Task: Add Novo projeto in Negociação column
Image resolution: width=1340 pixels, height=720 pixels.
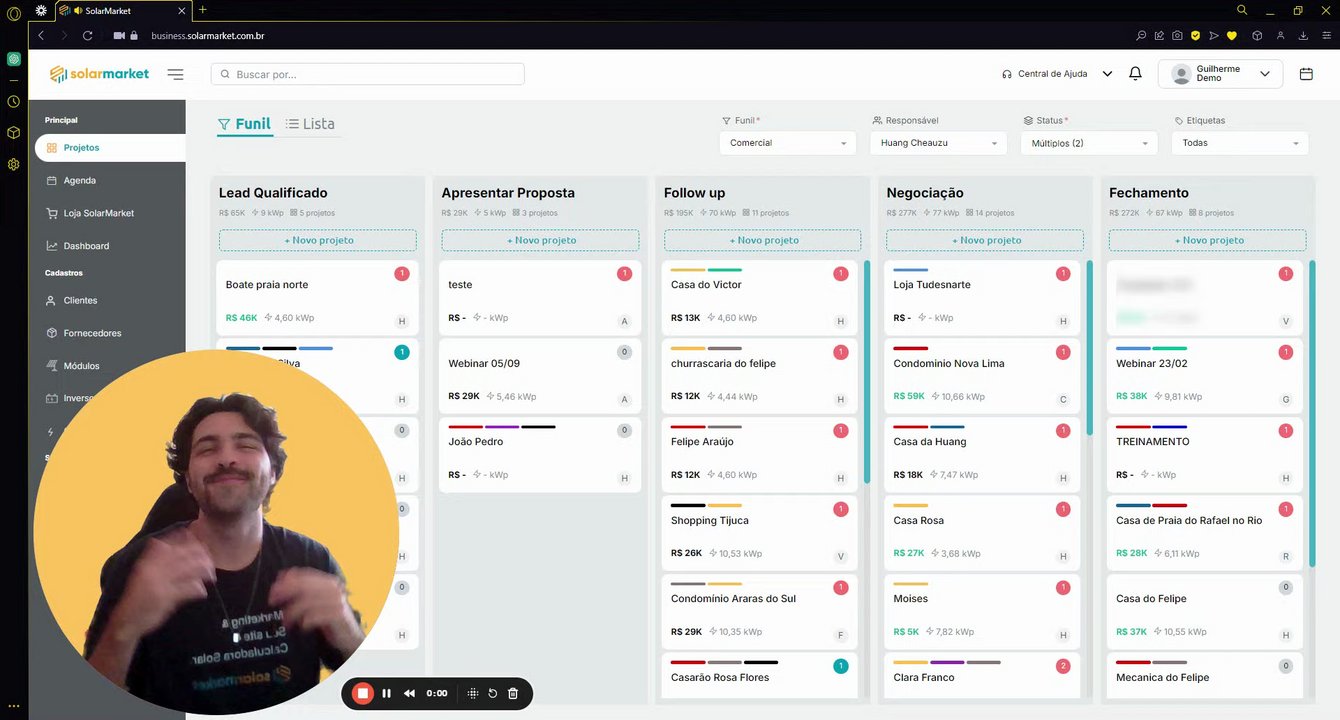Action: tap(985, 240)
